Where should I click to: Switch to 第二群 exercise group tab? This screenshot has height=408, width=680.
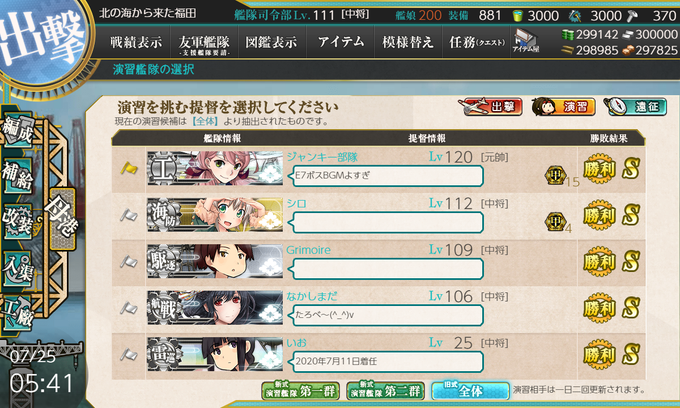pos(386,390)
